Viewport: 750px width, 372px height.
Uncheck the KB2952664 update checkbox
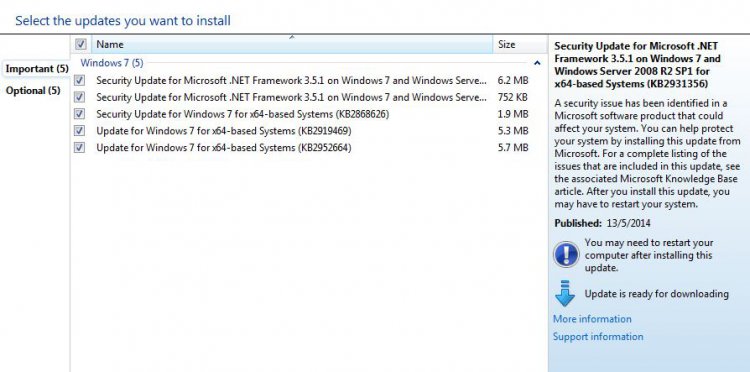(x=79, y=148)
